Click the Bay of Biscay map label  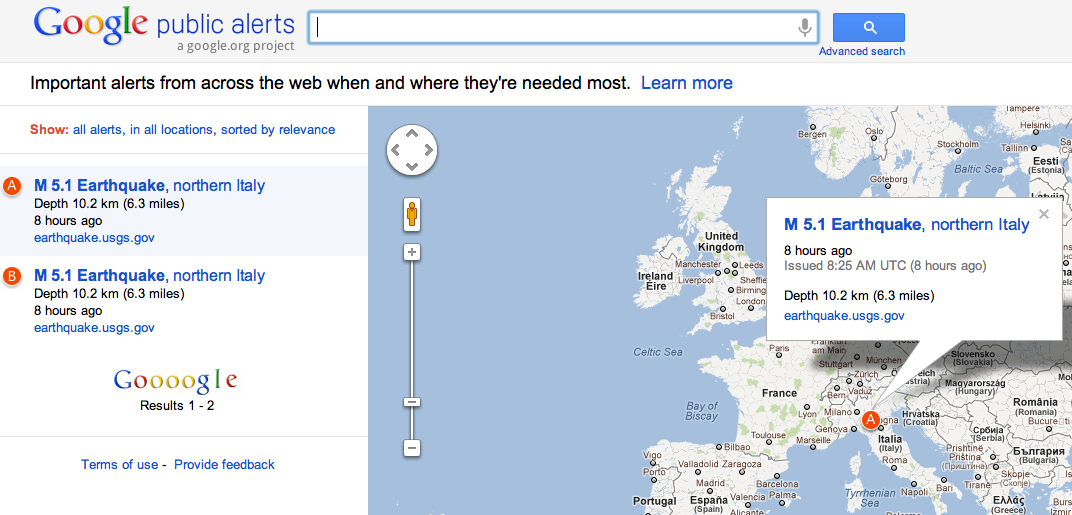click(701, 411)
